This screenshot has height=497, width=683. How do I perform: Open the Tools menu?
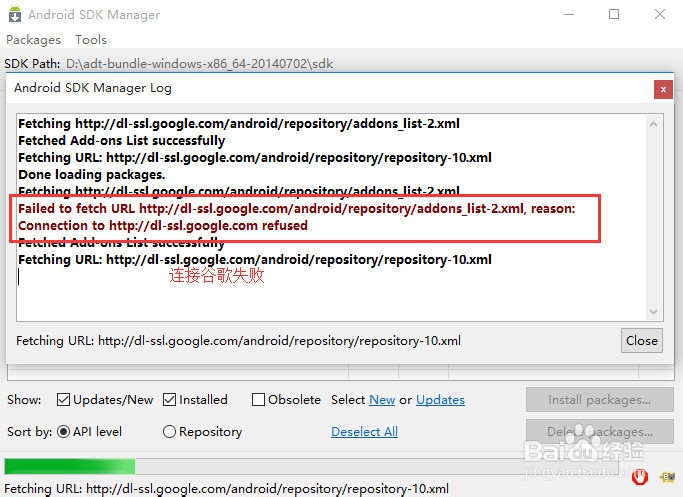91,40
